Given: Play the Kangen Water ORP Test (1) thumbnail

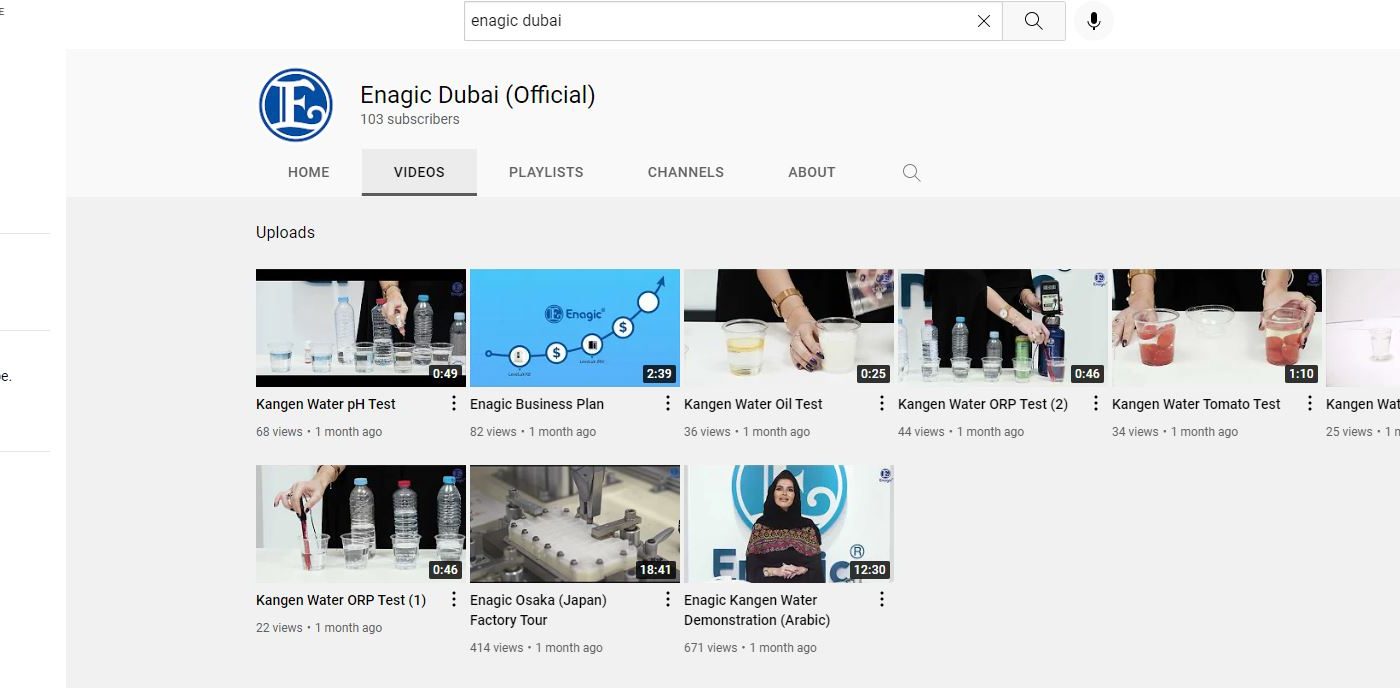Looking at the screenshot, I should 361,524.
